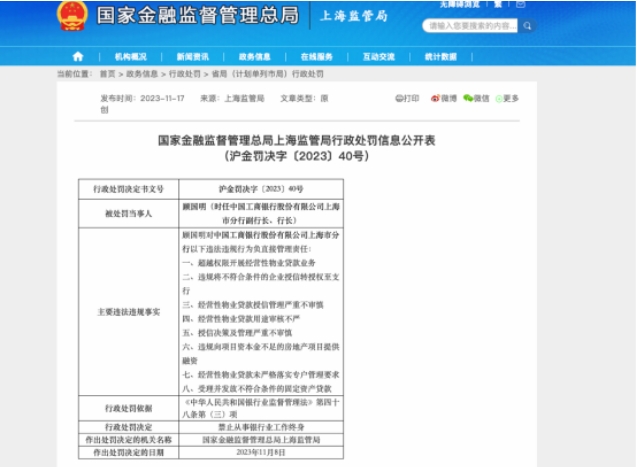Click breadcrumb 省局（计划单列市局）行政处罚

[268, 74]
